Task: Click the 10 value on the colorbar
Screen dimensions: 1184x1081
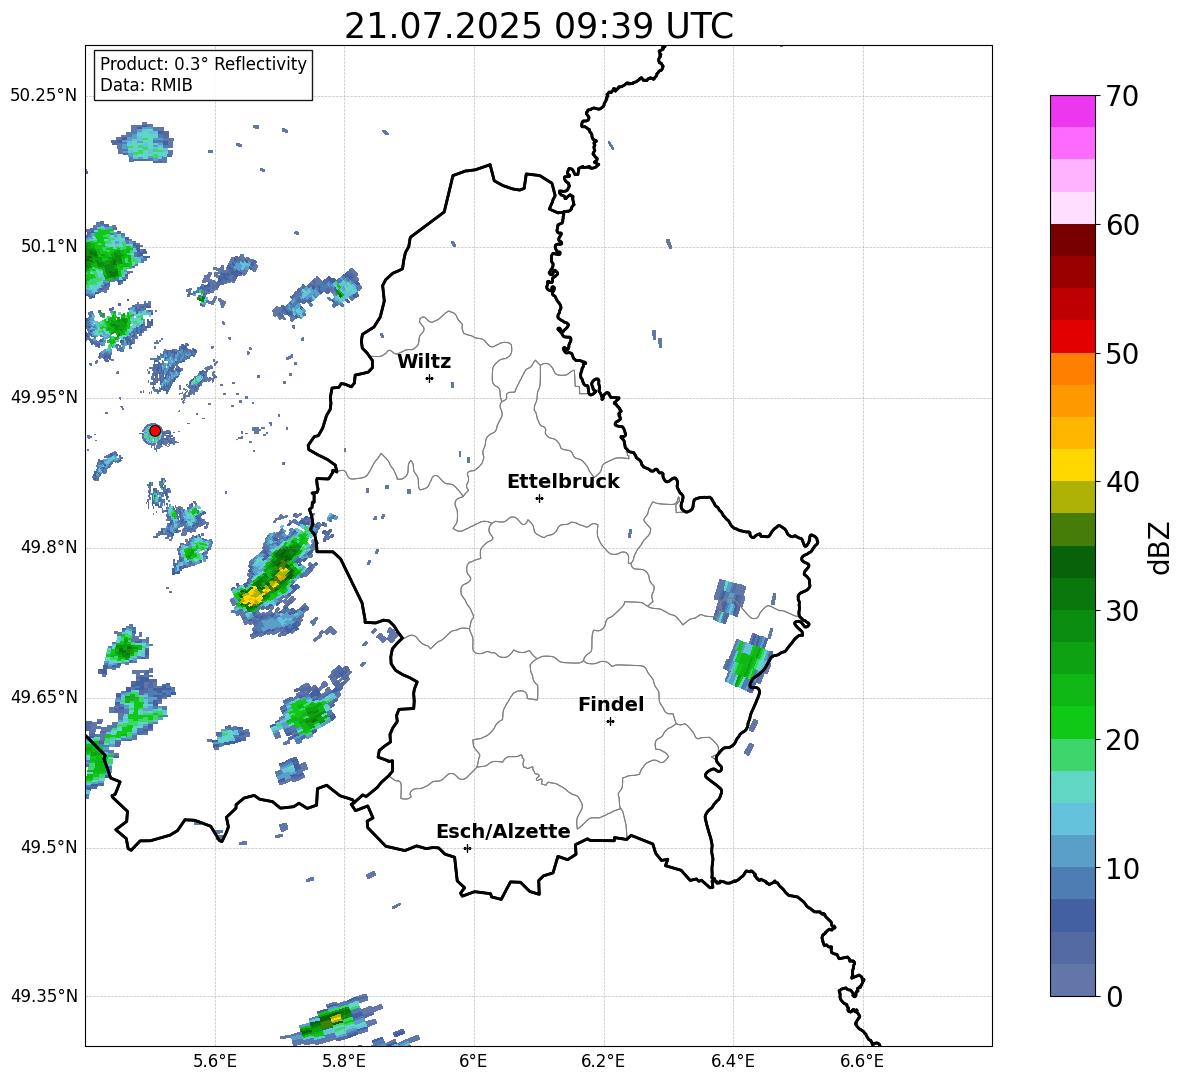Action: click(x=1121, y=868)
